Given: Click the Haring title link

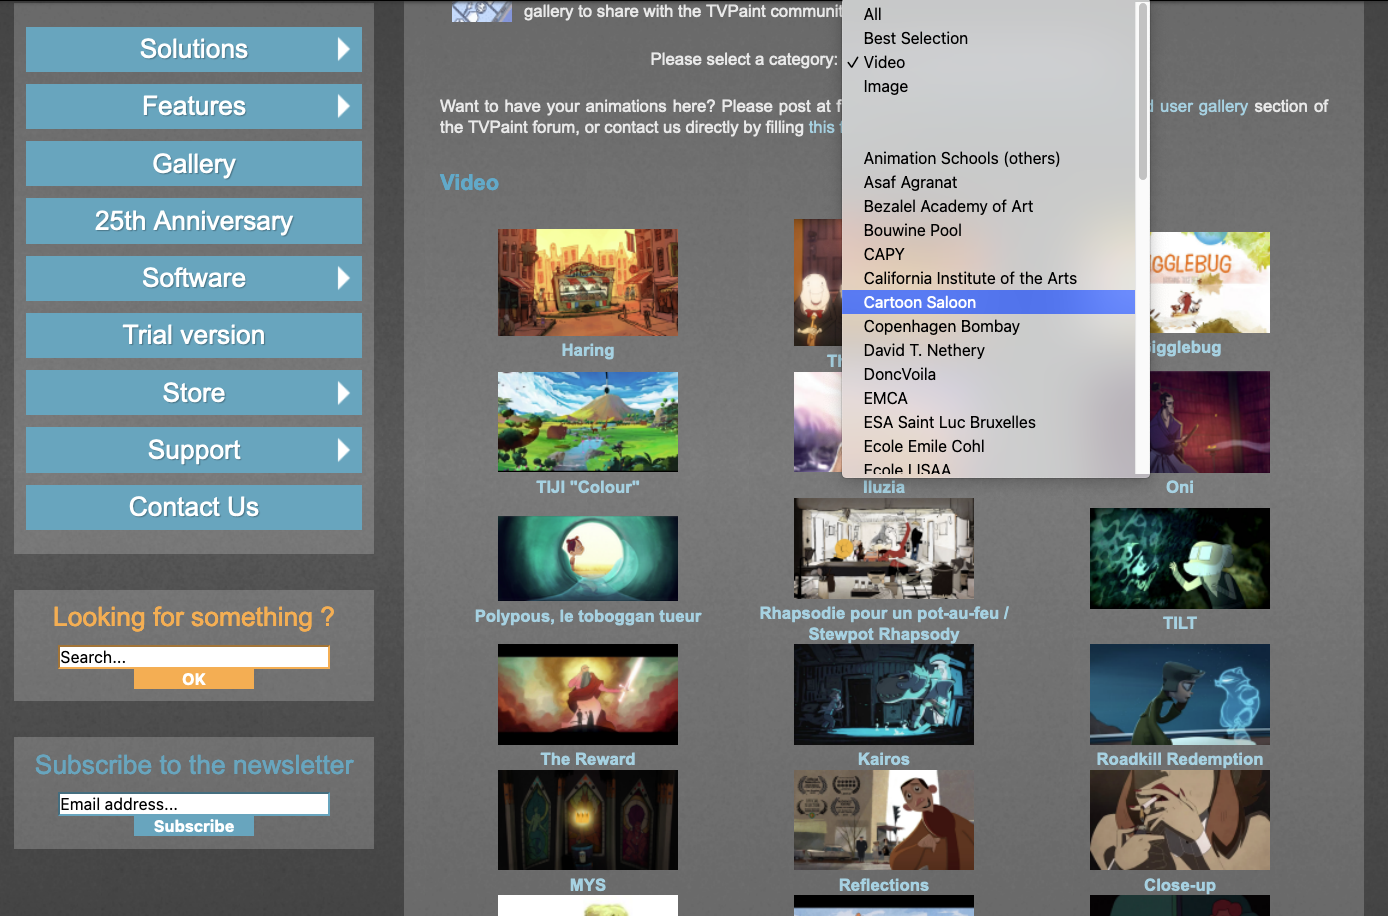Looking at the screenshot, I should [x=588, y=350].
